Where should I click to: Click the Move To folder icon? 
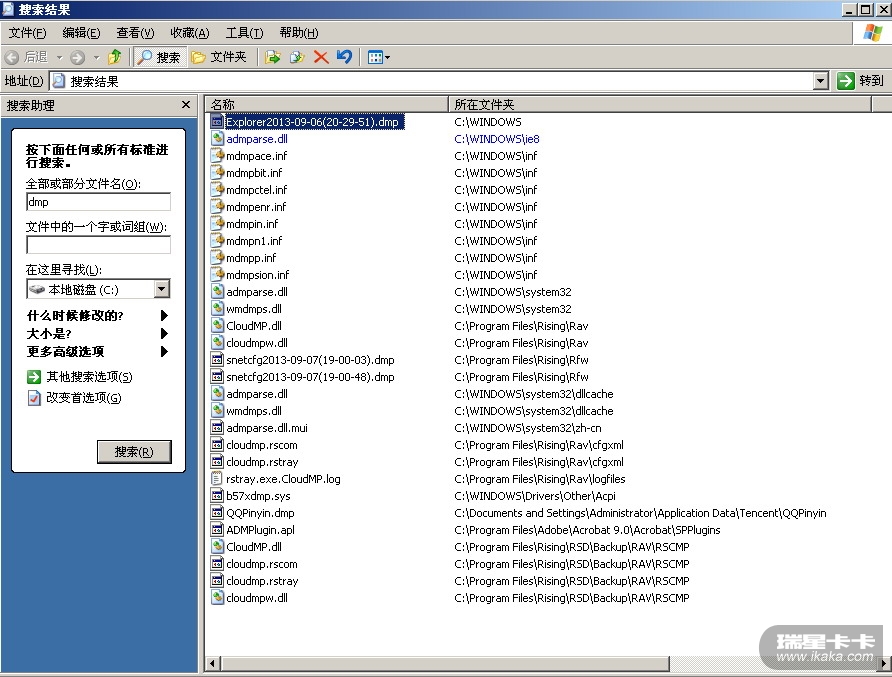(x=272, y=57)
